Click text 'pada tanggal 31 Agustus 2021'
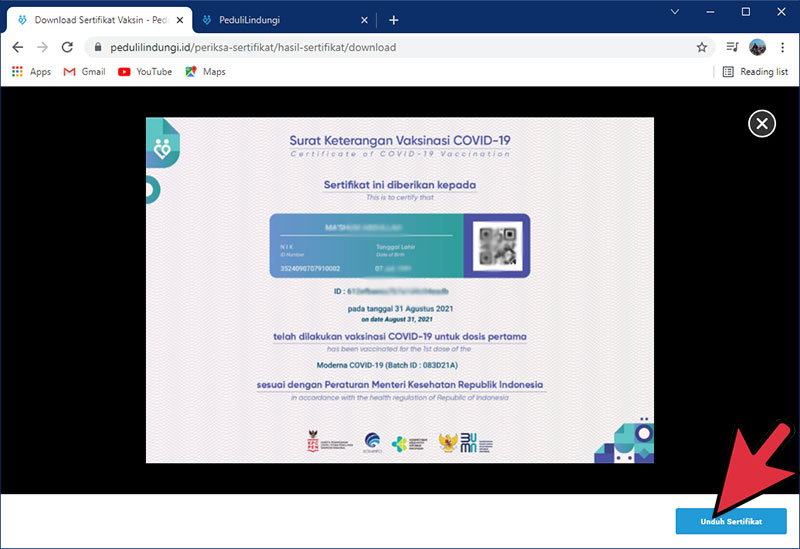This screenshot has height=549, width=800. coord(400,309)
